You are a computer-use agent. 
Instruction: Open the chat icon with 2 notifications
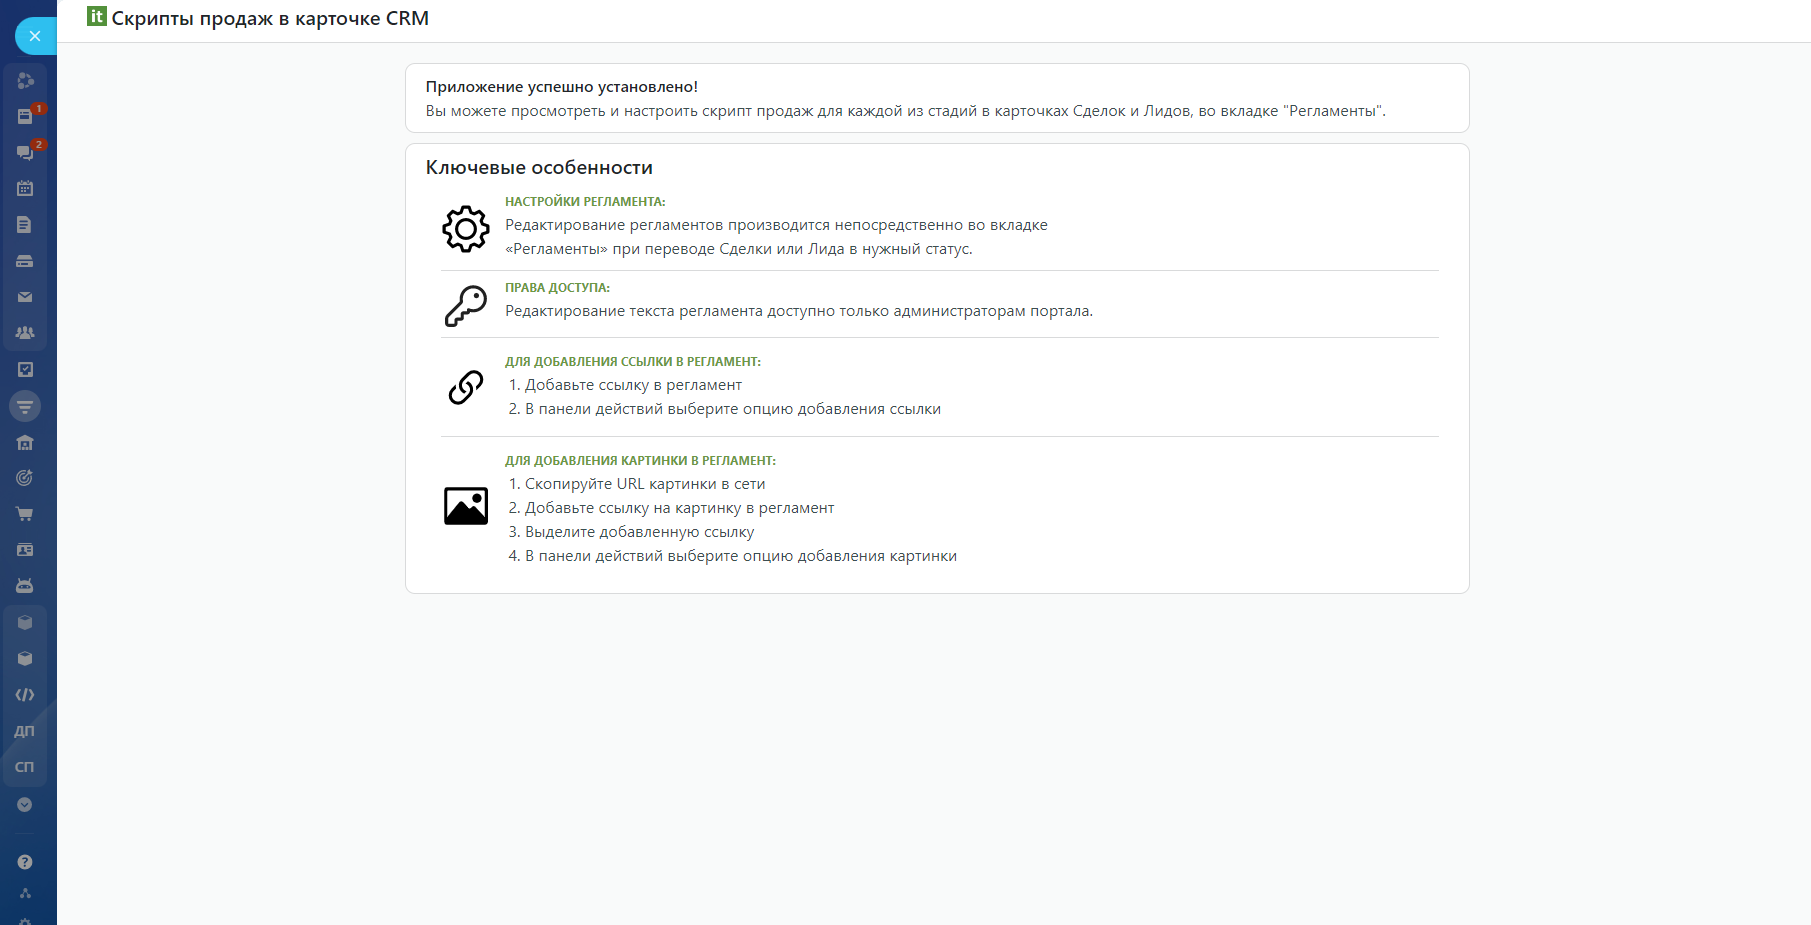(25, 152)
